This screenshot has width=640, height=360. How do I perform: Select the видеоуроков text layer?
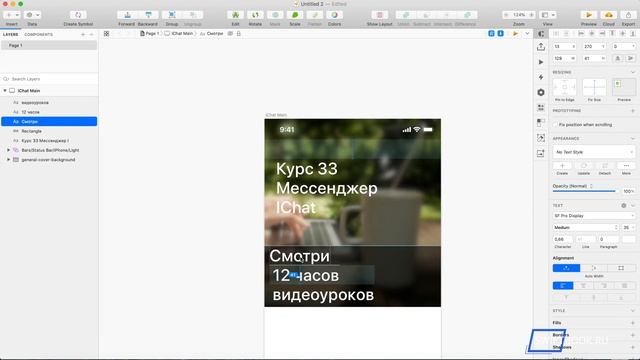coord(49,102)
